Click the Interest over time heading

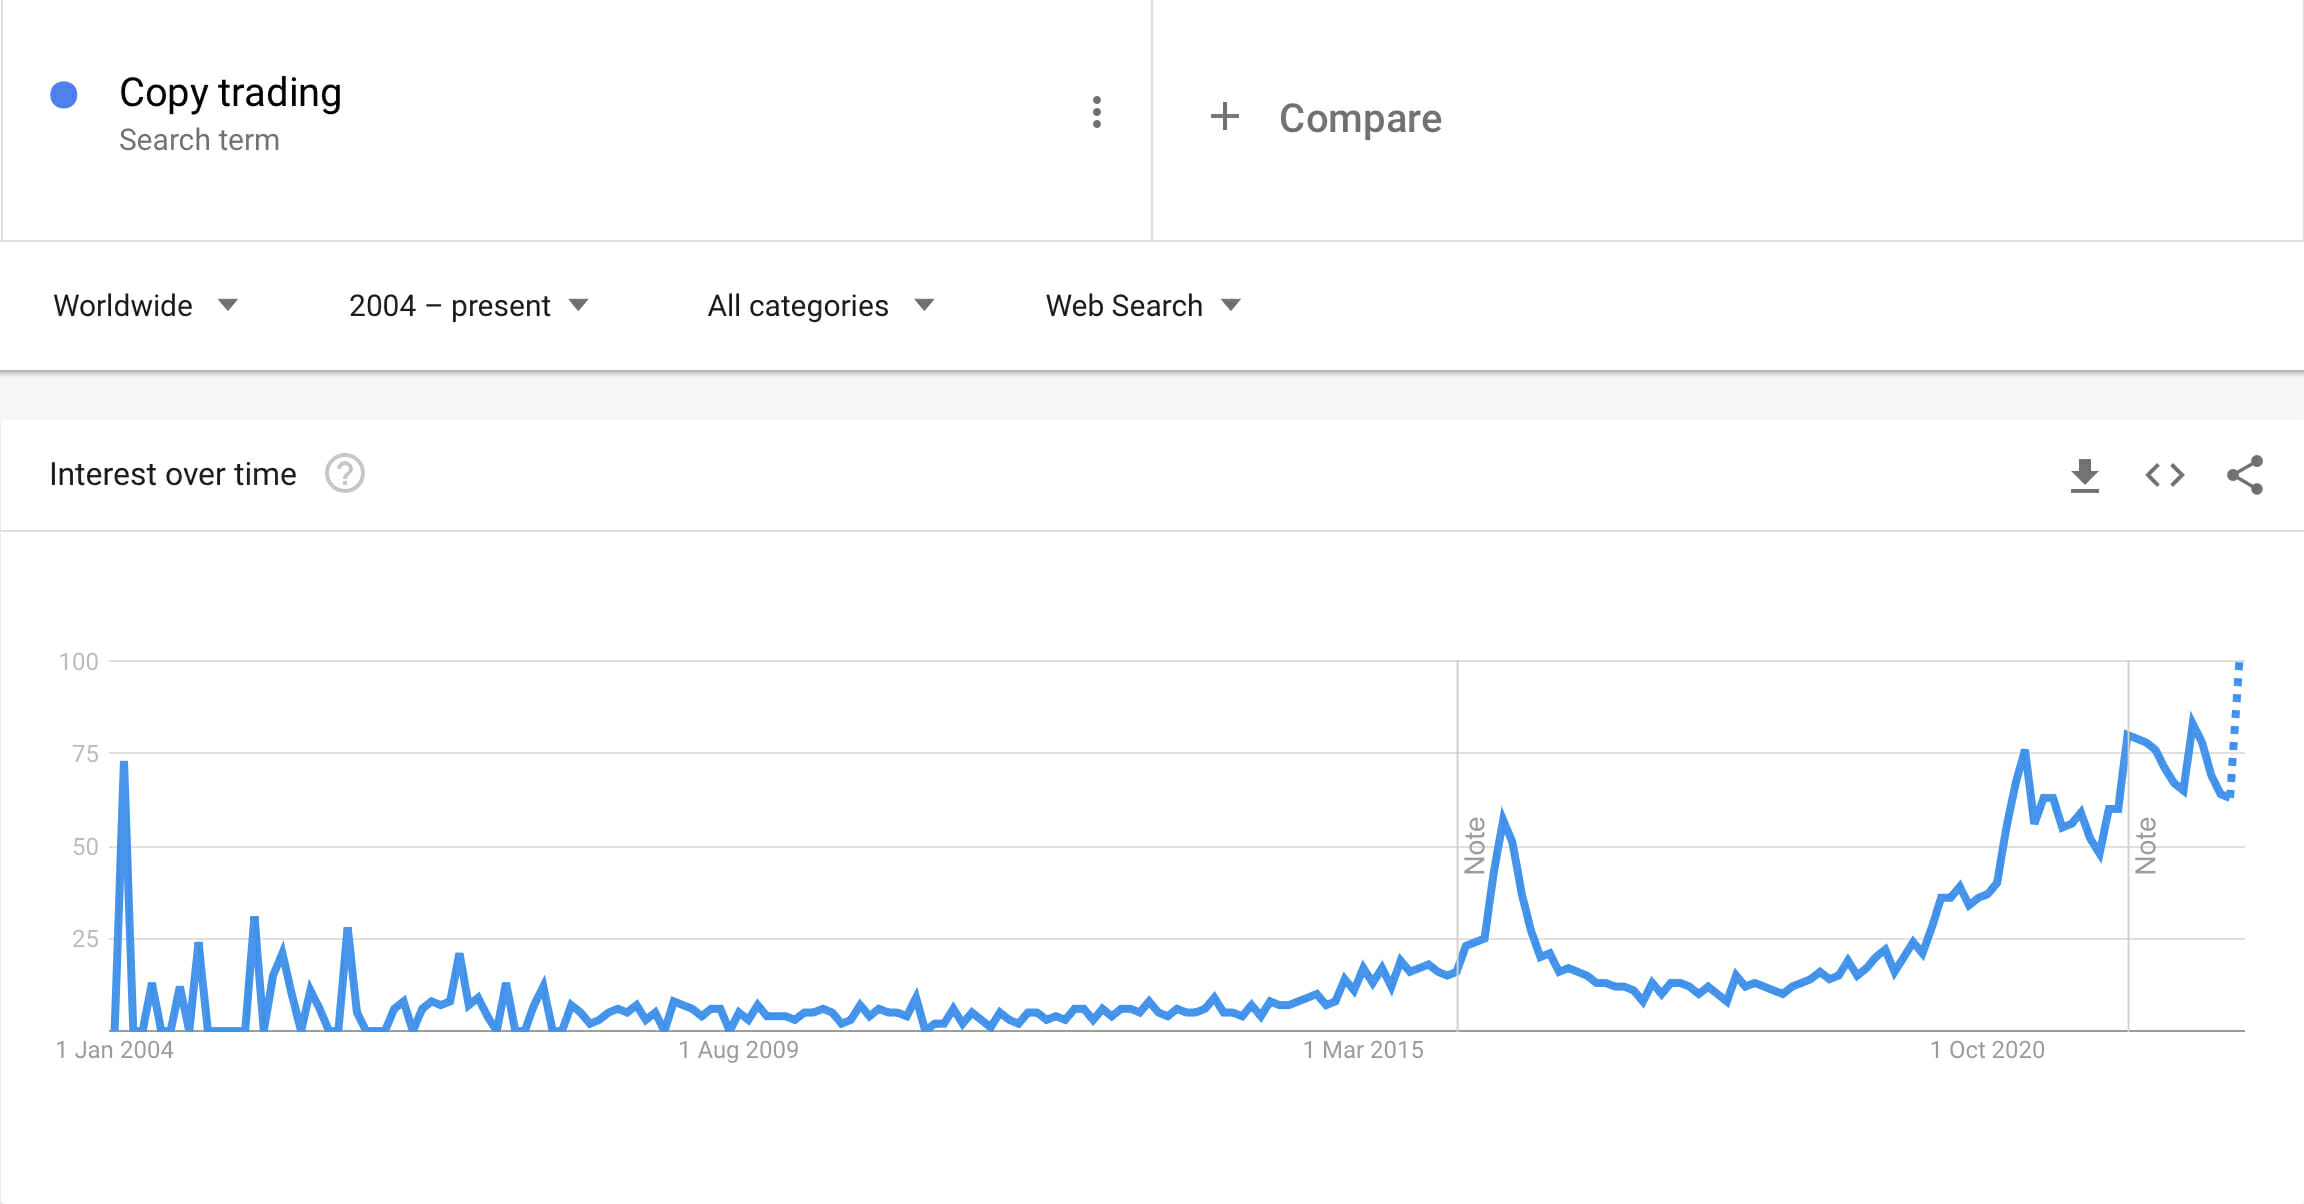pyautogui.click(x=173, y=474)
